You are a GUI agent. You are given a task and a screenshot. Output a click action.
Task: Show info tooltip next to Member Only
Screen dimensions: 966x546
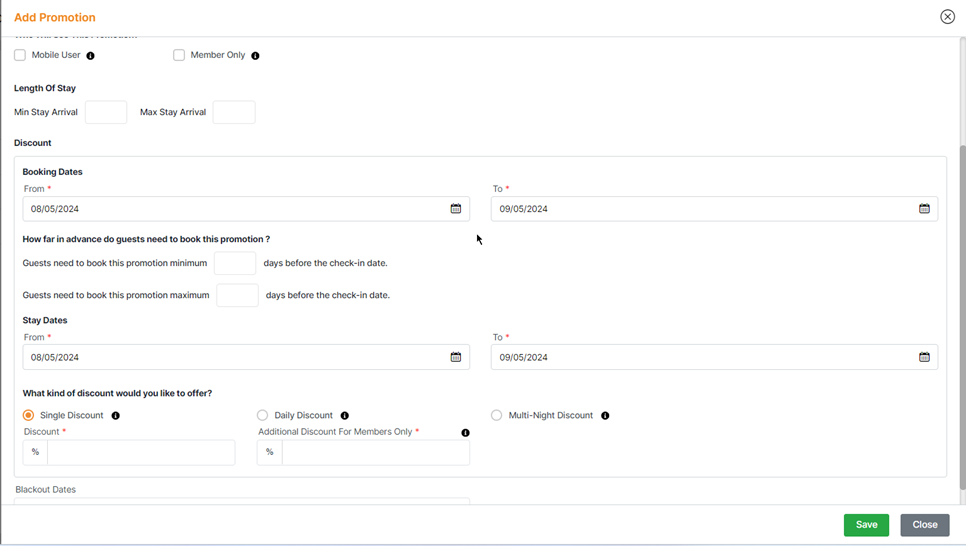(255, 56)
